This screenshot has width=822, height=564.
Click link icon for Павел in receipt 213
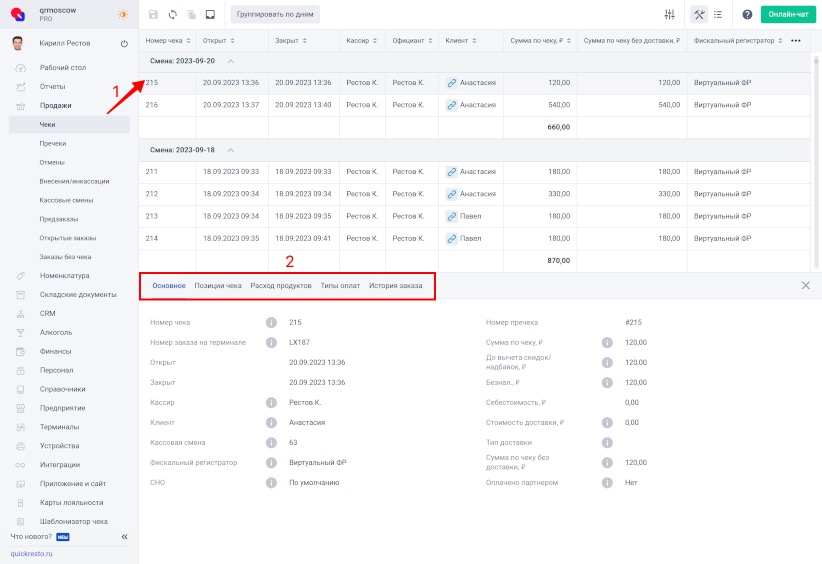[x=451, y=216]
